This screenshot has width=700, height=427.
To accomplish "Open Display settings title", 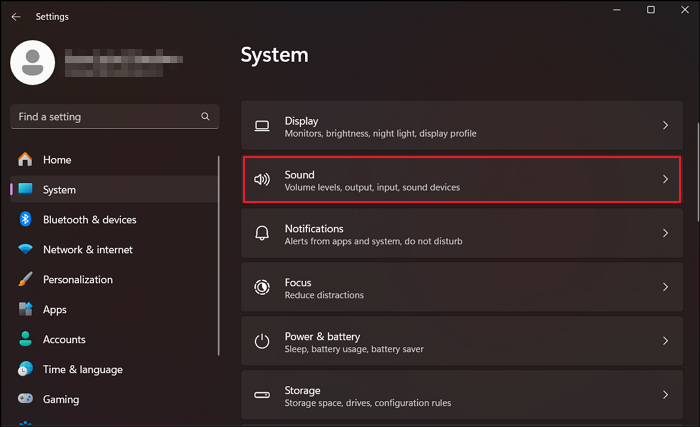I will 302,121.
